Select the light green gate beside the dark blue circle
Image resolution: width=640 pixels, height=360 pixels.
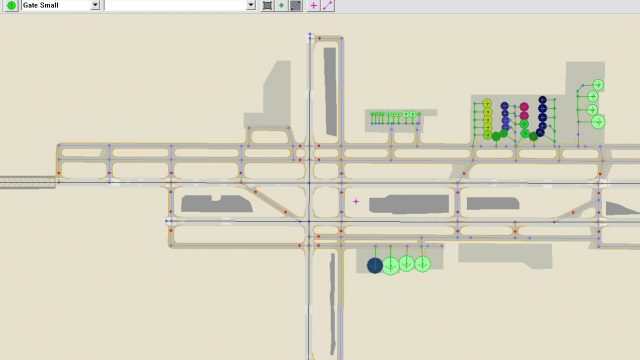391,266
